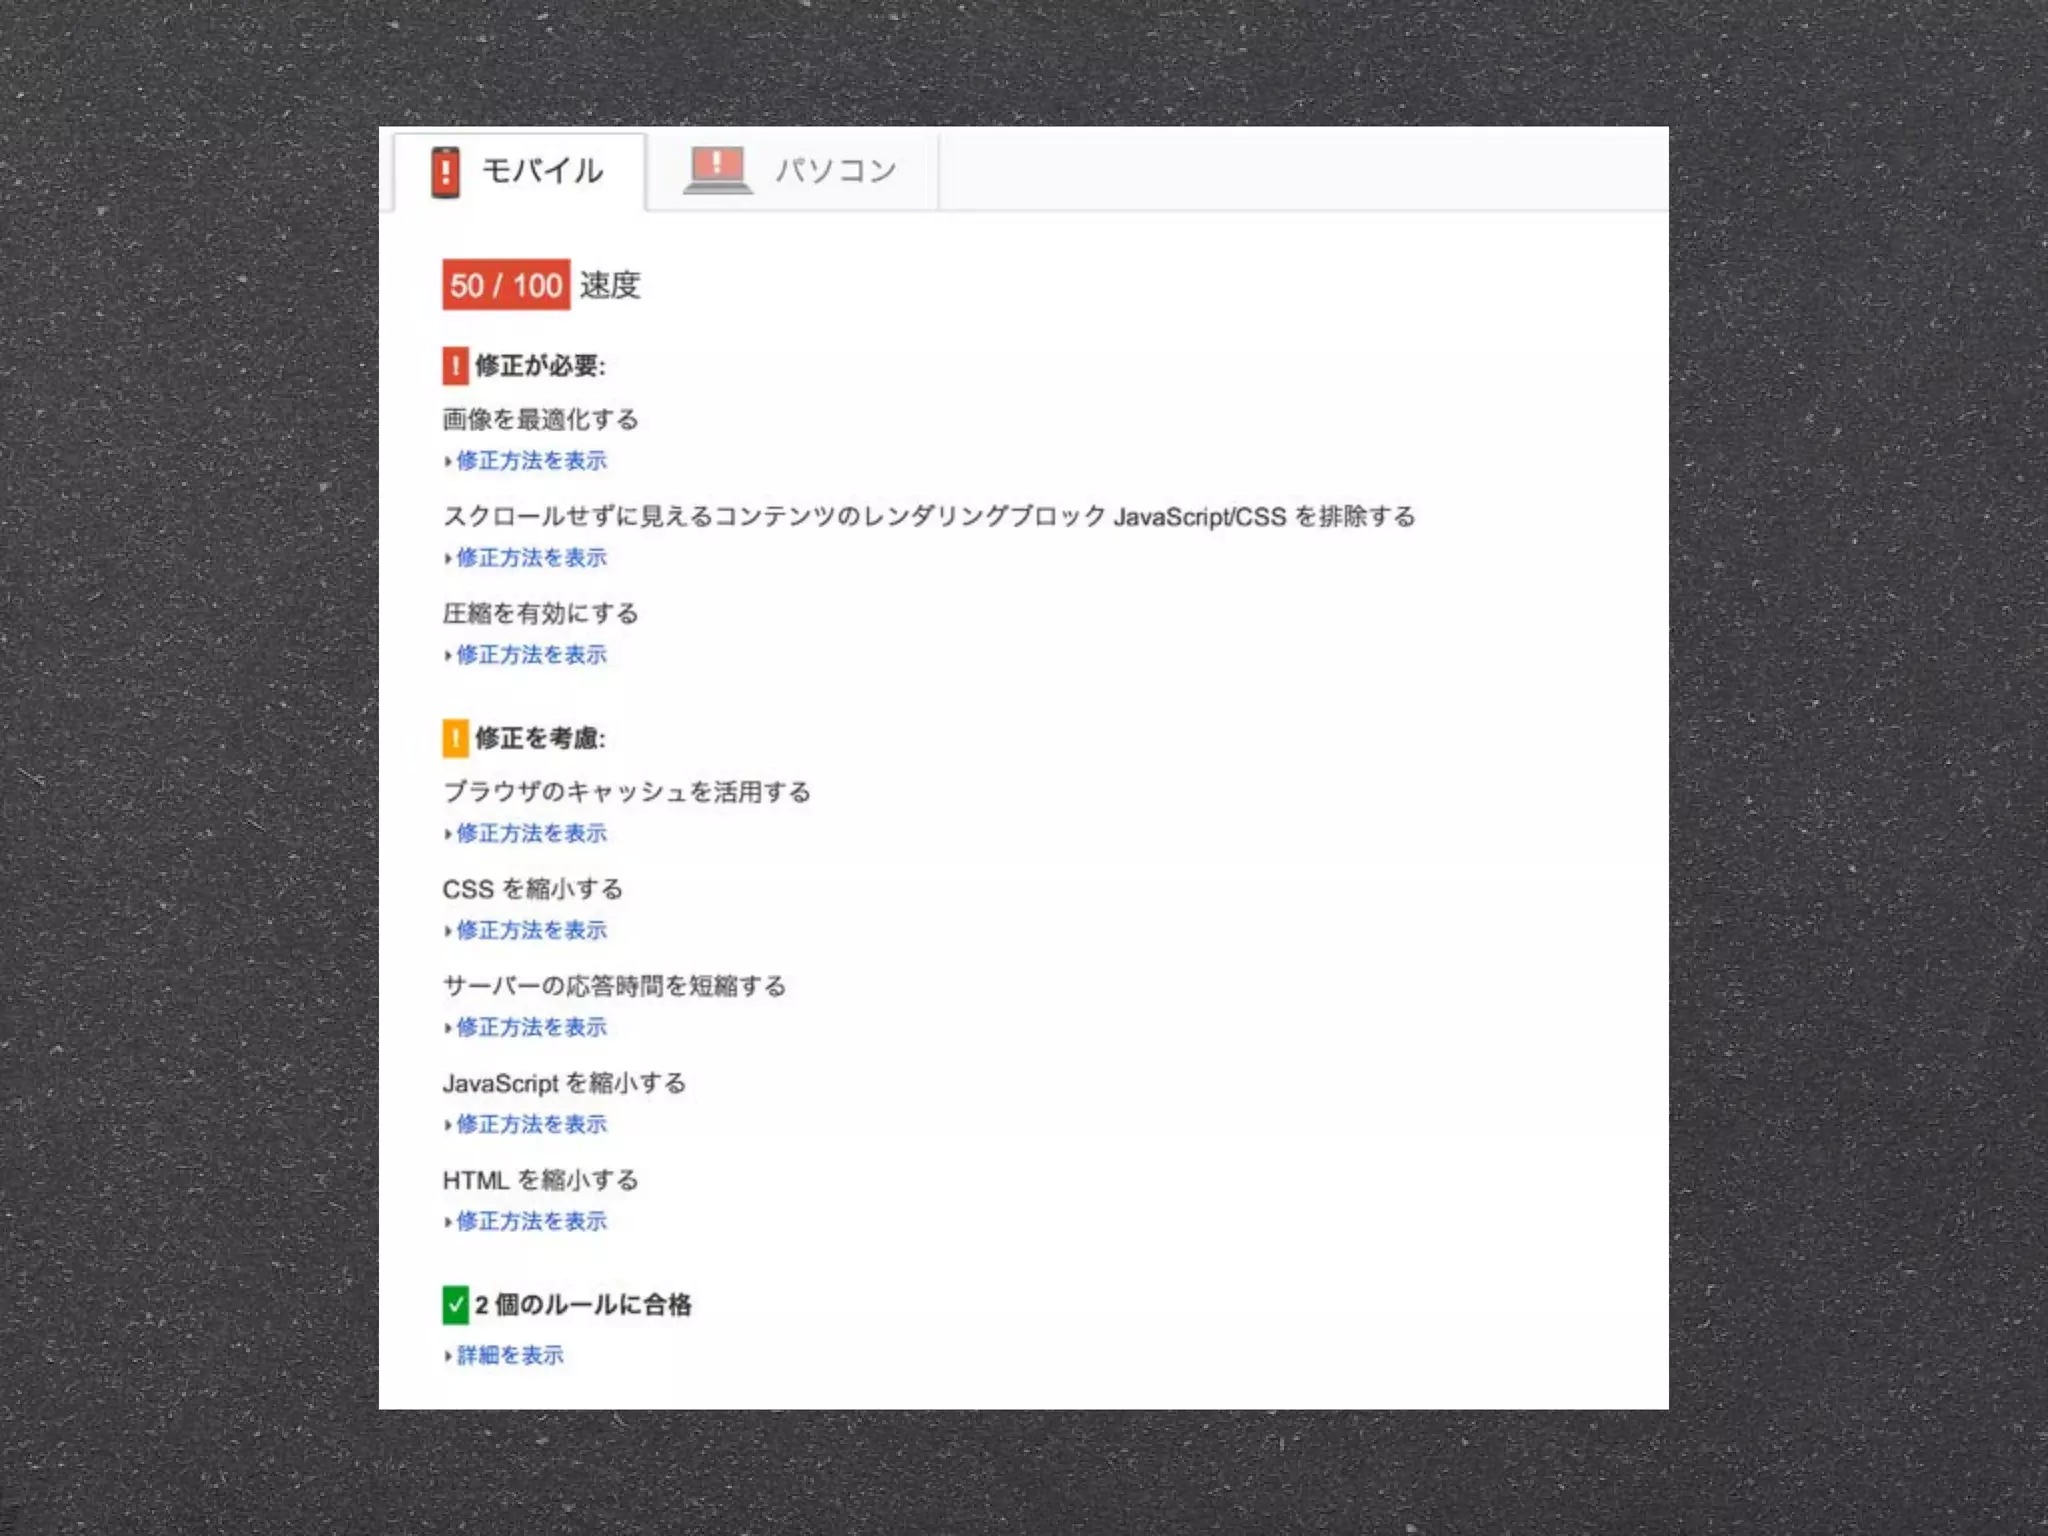Click the 修正が必要 section heading
The height and width of the screenshot is (1536, 2048).
click(x=540, y=366)
